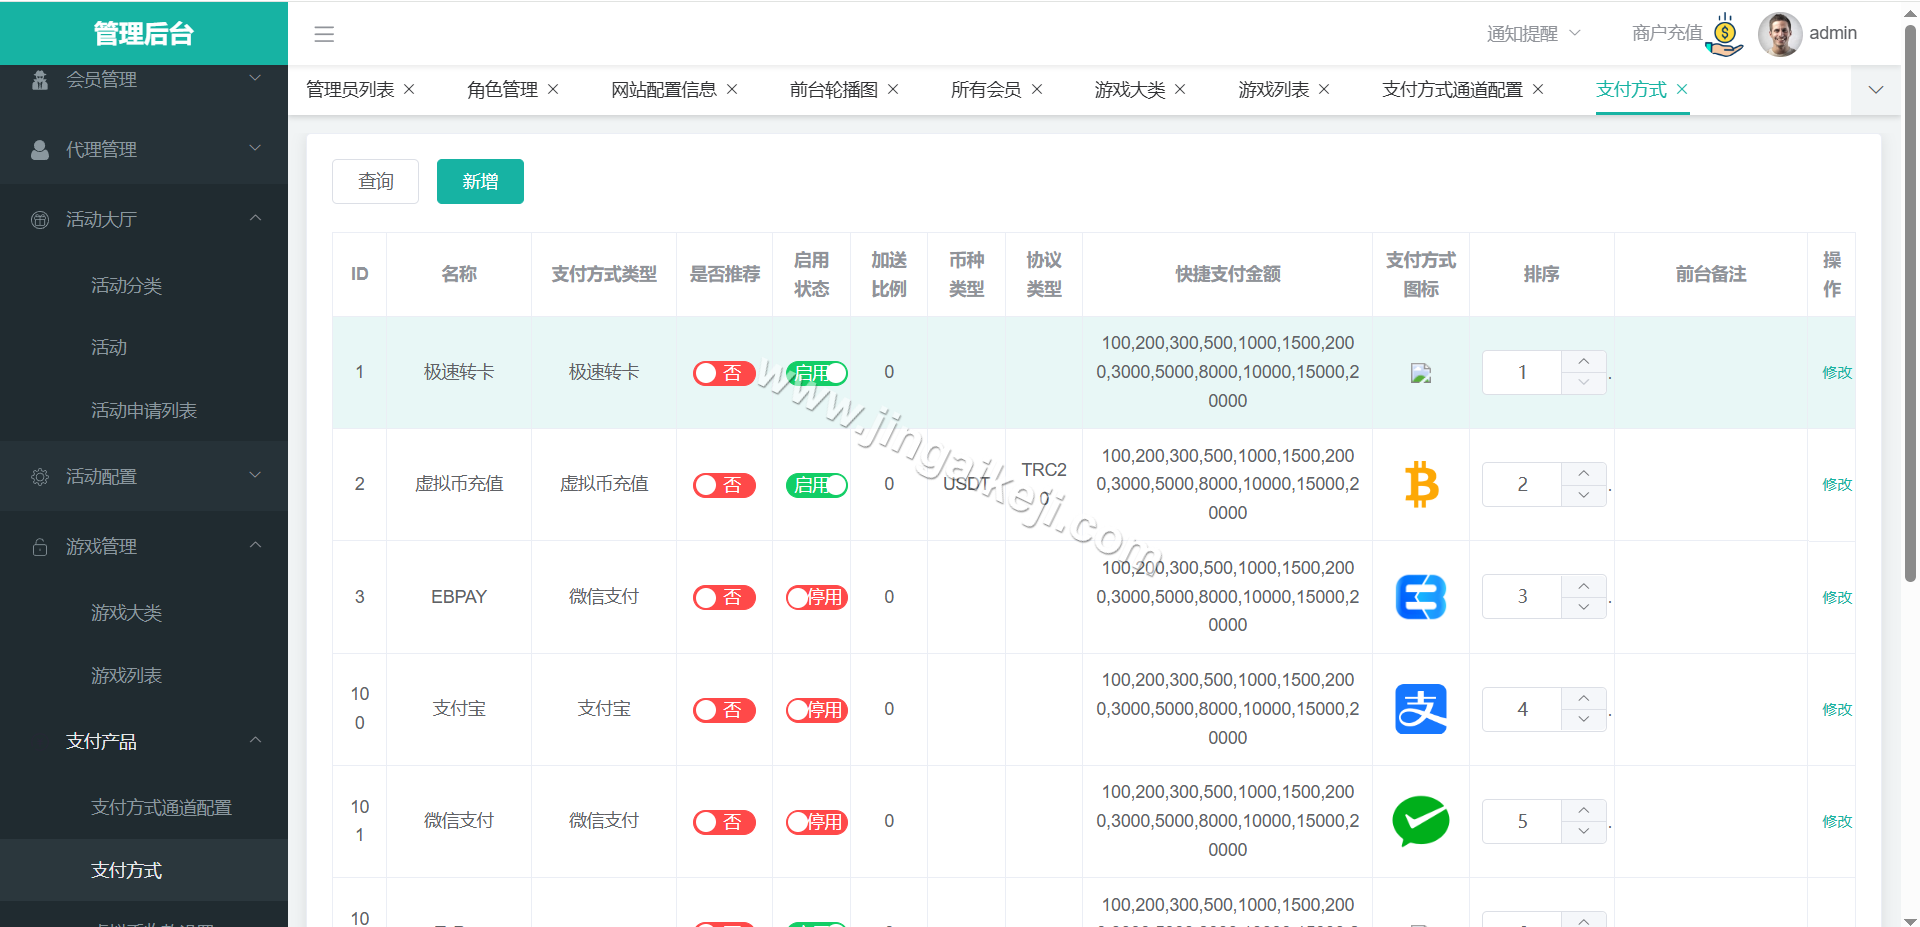1920x927 pixels.
Task: Increase sort order of 虚拟币充值 with up arrow
Action: pyautogui.click(x=1583, y=473)
